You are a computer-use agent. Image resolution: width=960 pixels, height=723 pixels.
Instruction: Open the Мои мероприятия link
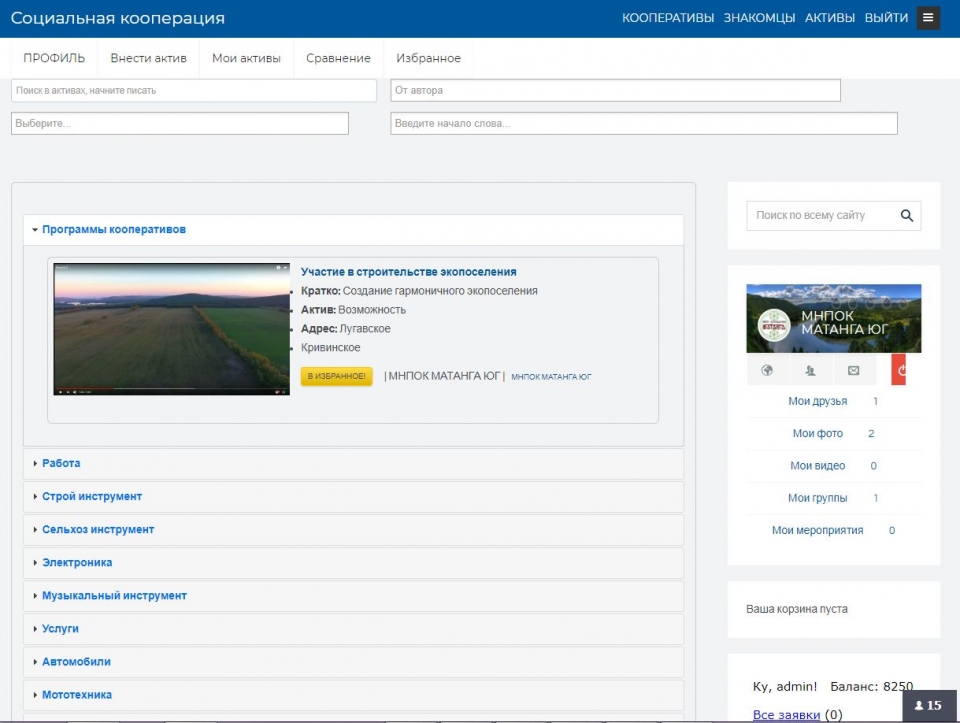pos(817,530)
